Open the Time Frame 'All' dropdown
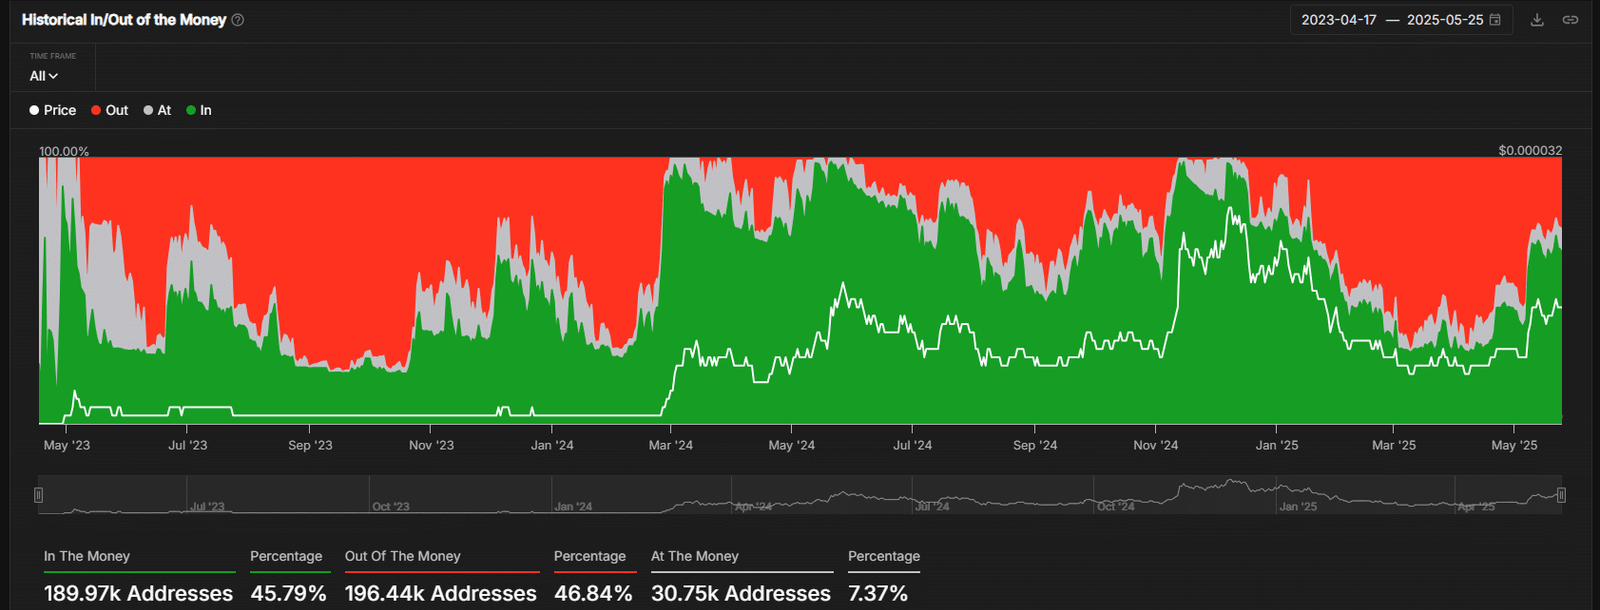This screenshot has height=610, width=1600. click(x=44, y=76)
